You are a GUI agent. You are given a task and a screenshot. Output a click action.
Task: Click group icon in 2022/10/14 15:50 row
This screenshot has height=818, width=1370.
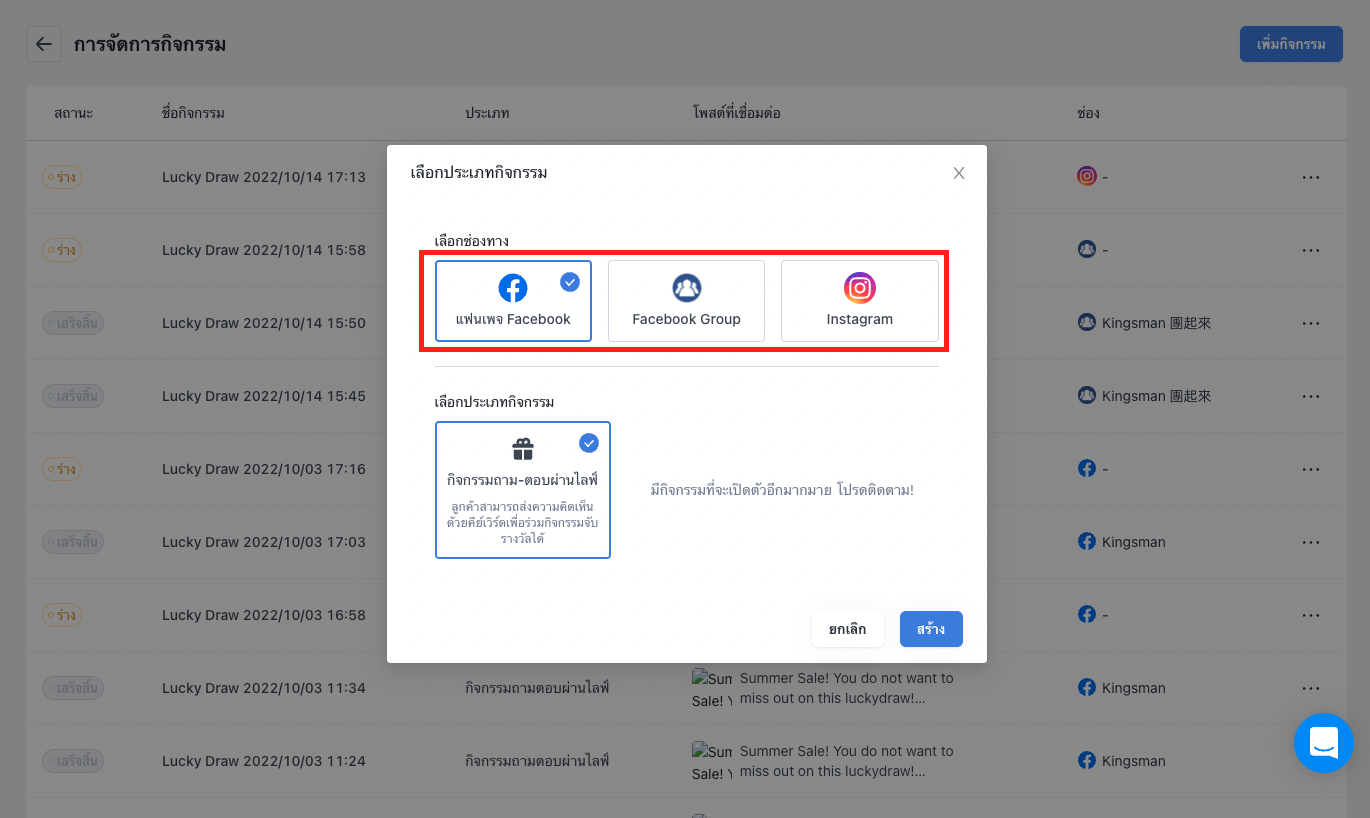(x=1087, y=322)
